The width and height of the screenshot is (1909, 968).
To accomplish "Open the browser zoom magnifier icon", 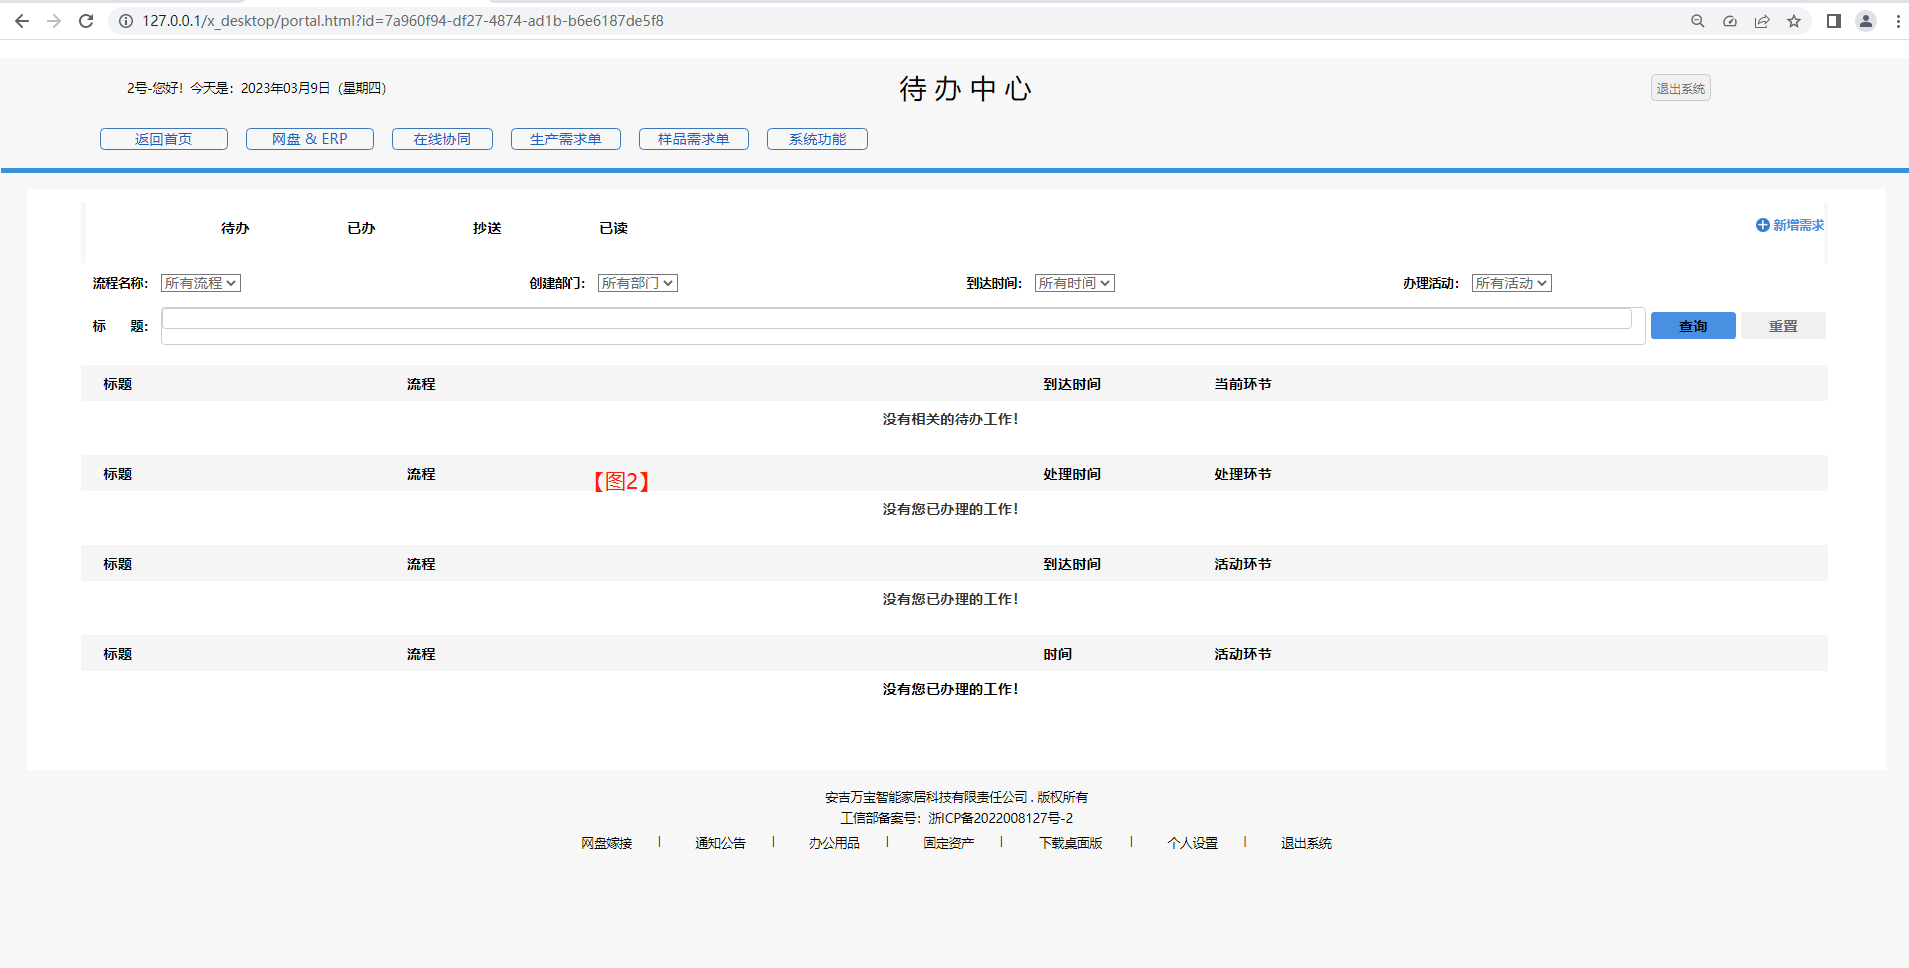I will click(1697, 21).
